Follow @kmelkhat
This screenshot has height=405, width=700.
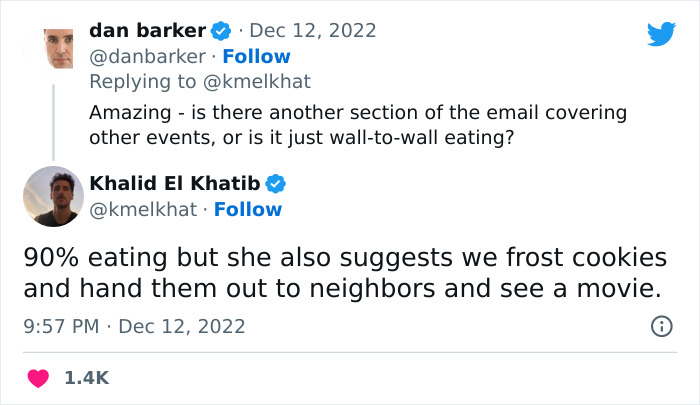coord(248,209)
